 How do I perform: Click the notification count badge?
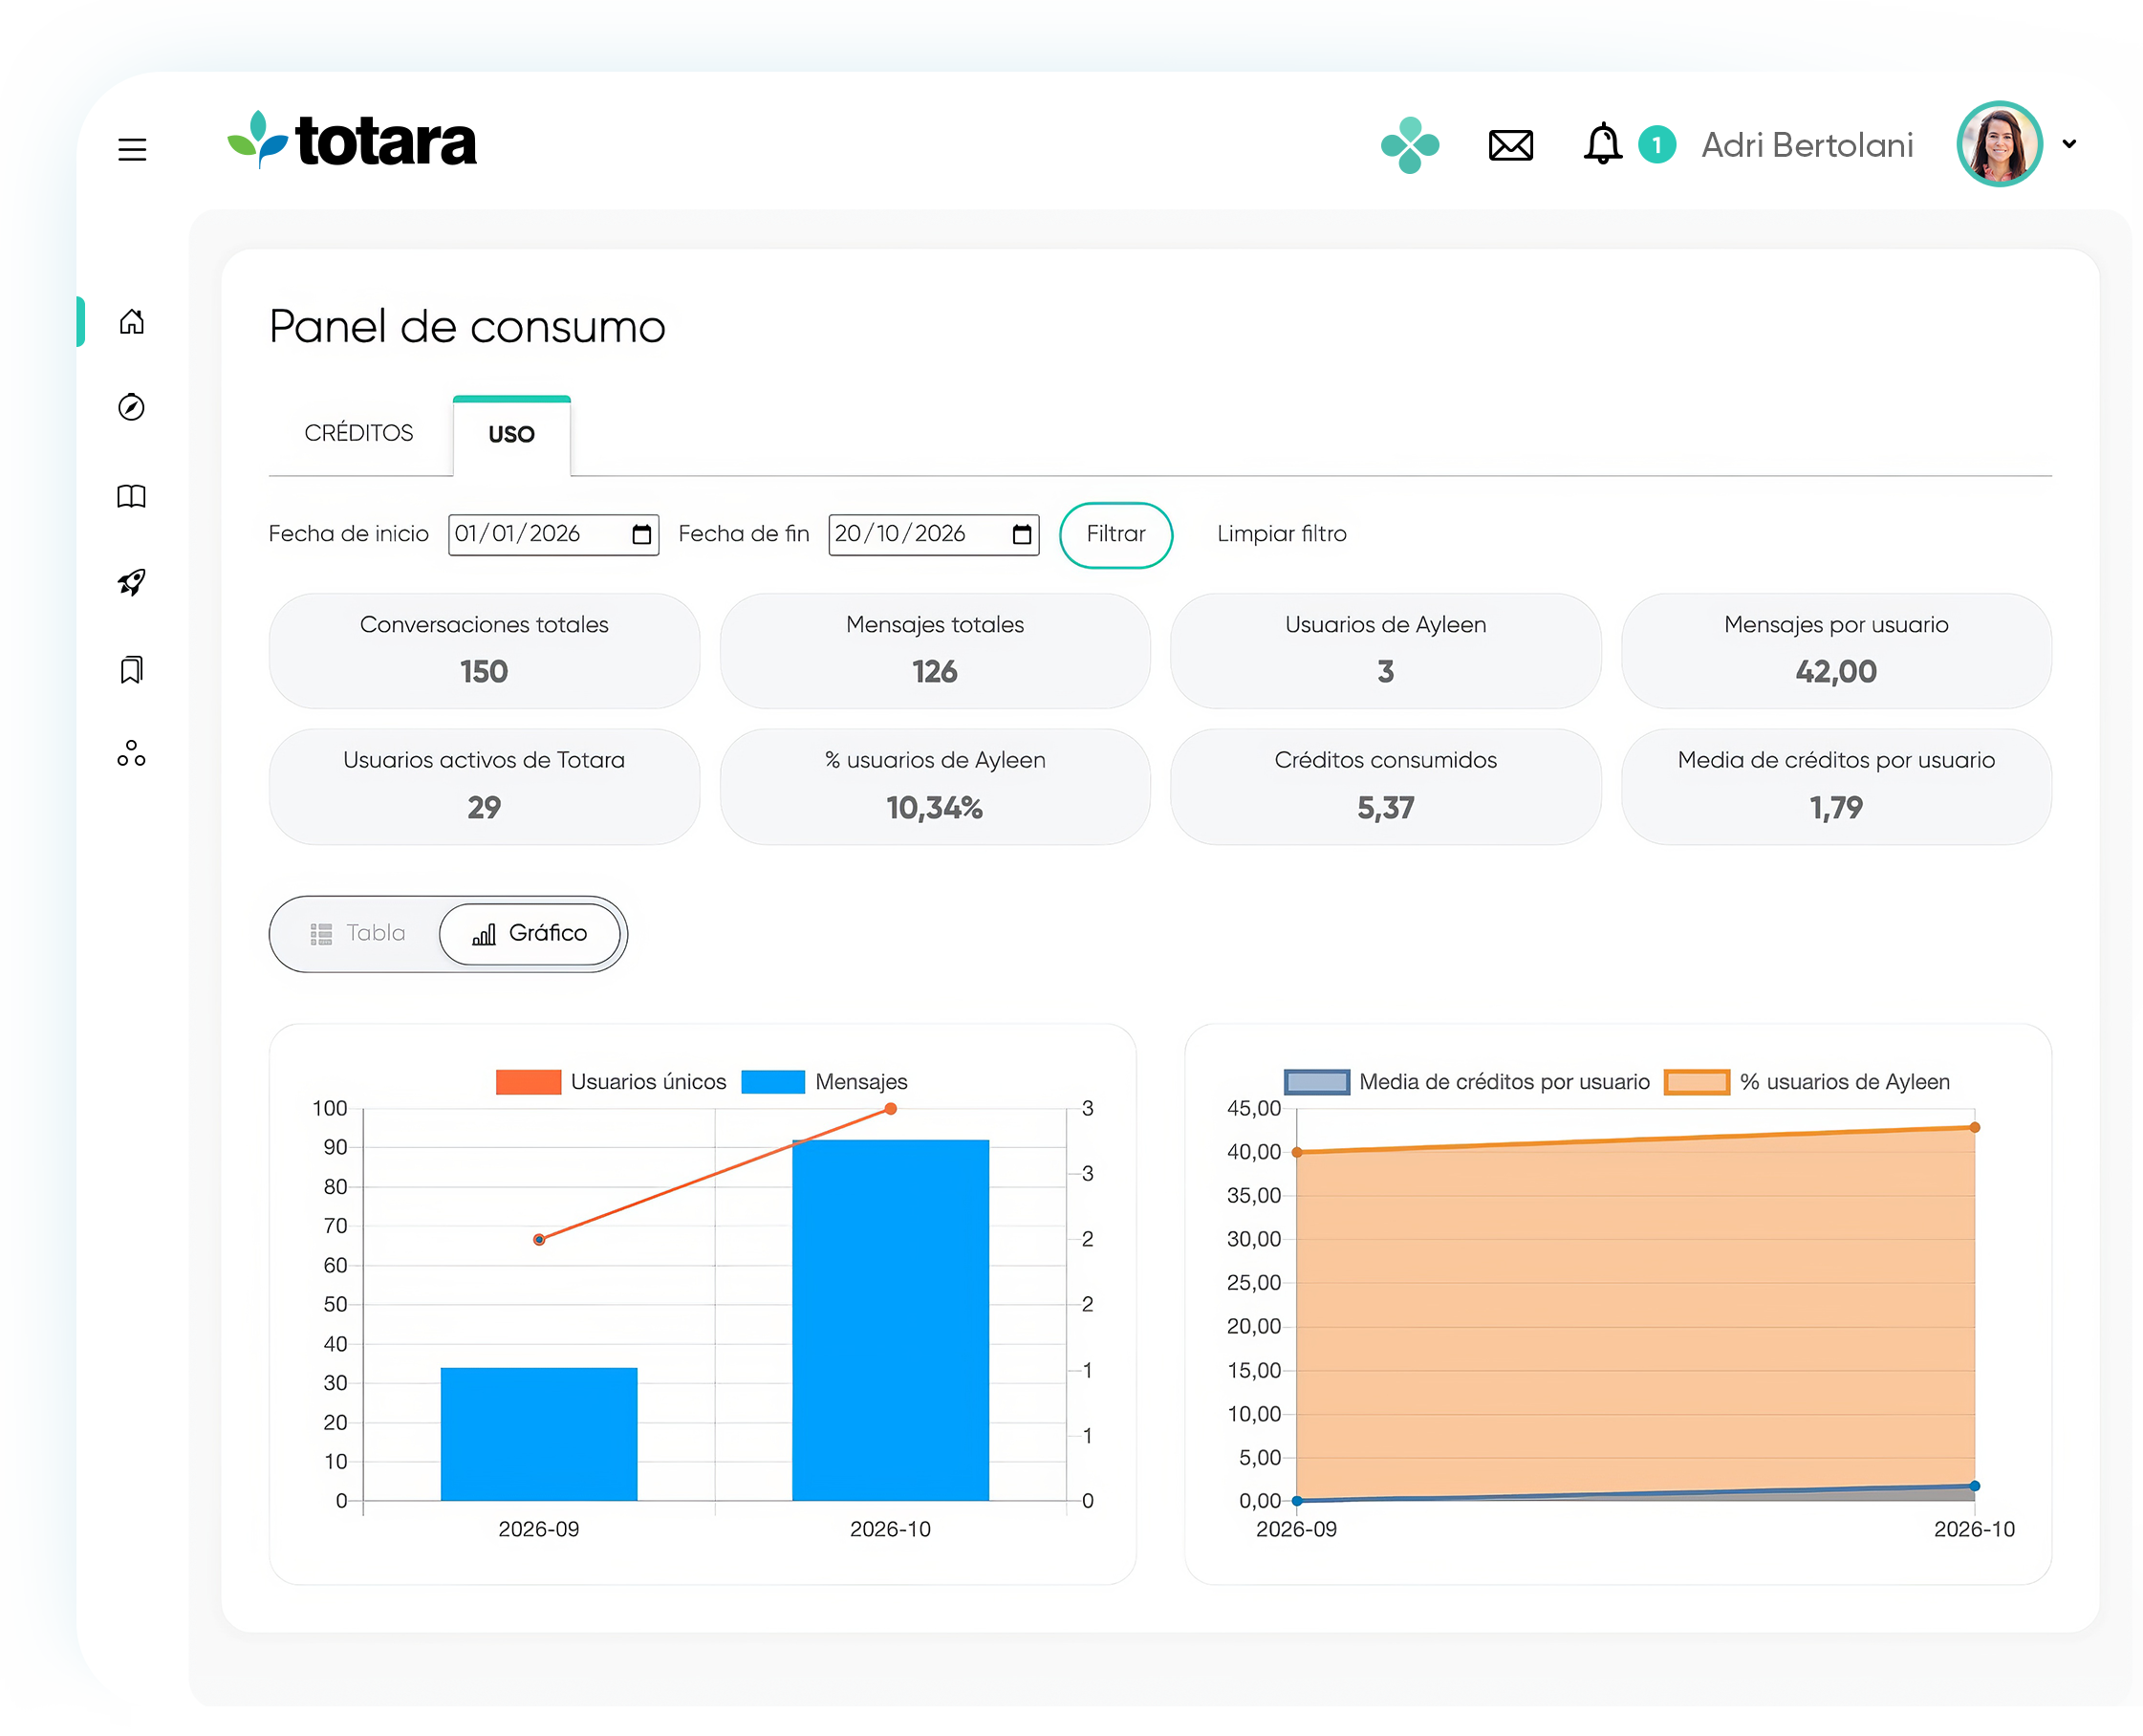click(x=1656, y=145)
